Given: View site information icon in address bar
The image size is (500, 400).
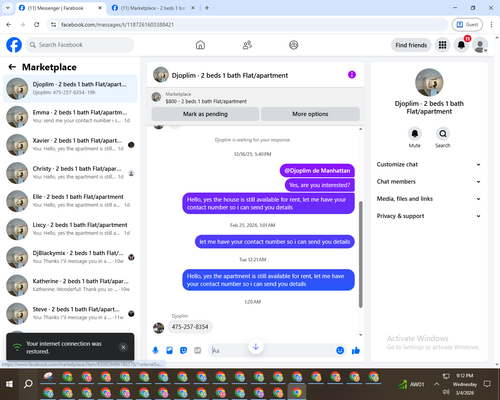Looking at the screenshot, I should tap(53, 24).
